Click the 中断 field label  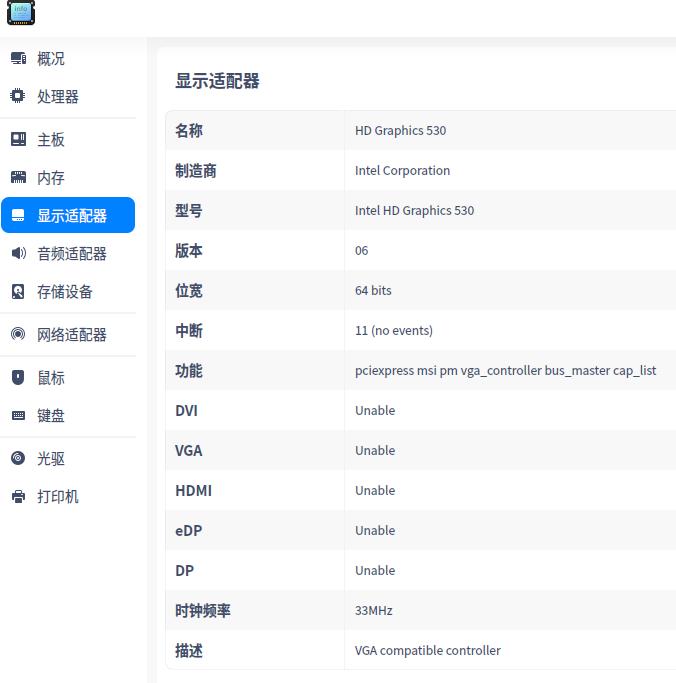[189, 331]
